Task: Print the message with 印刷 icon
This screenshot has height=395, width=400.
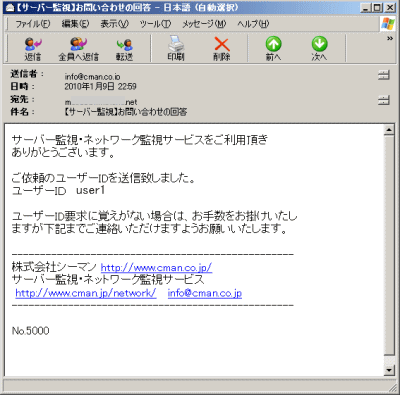Action: point(176,49)
